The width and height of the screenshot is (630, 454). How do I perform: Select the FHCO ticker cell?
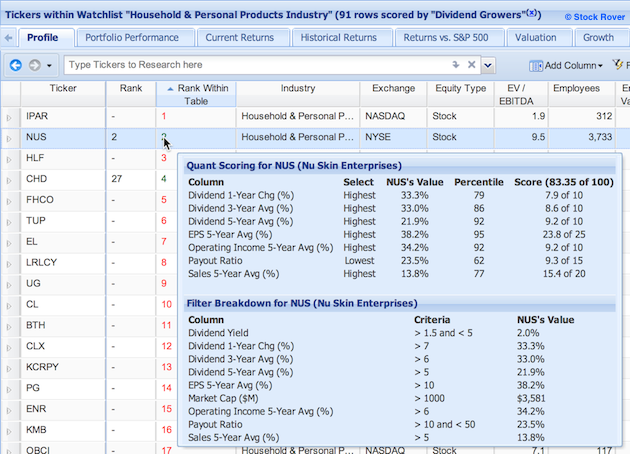tap(63, 200)
